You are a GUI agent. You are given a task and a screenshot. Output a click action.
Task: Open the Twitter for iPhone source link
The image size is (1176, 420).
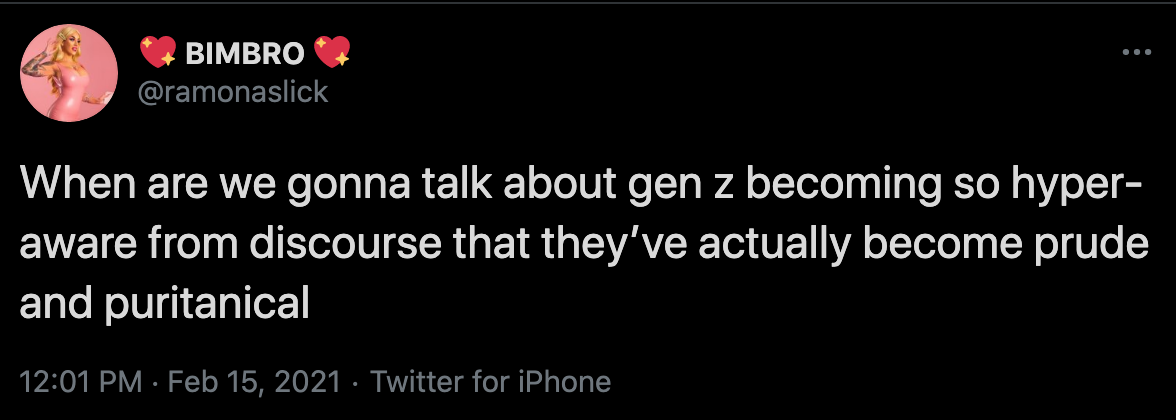[490, 381]
